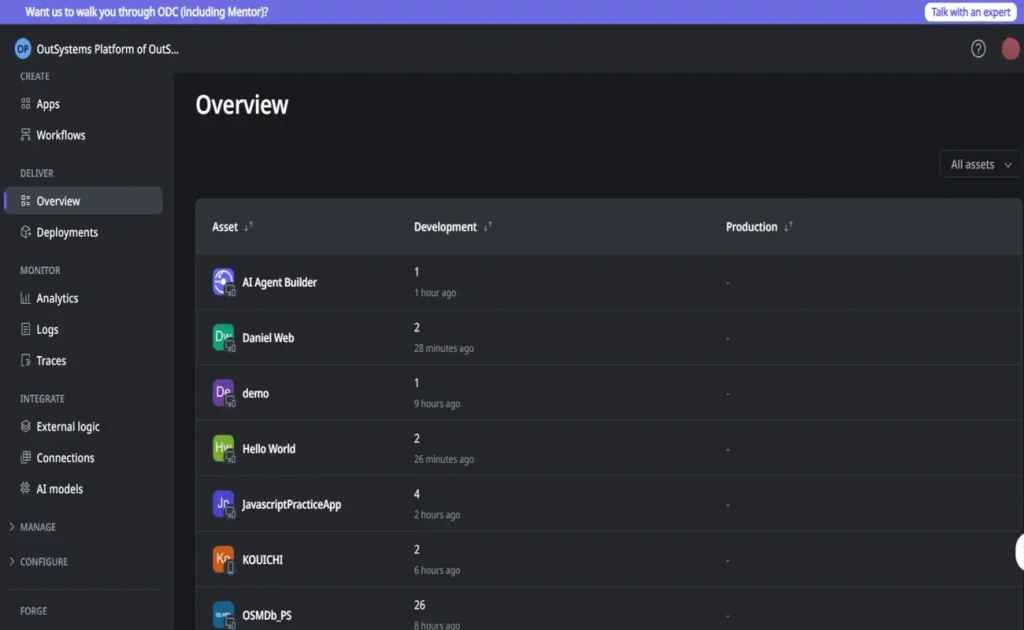Select Overview in the Deliver section
The image size is (1024, 630).
[x=82, y=201]
